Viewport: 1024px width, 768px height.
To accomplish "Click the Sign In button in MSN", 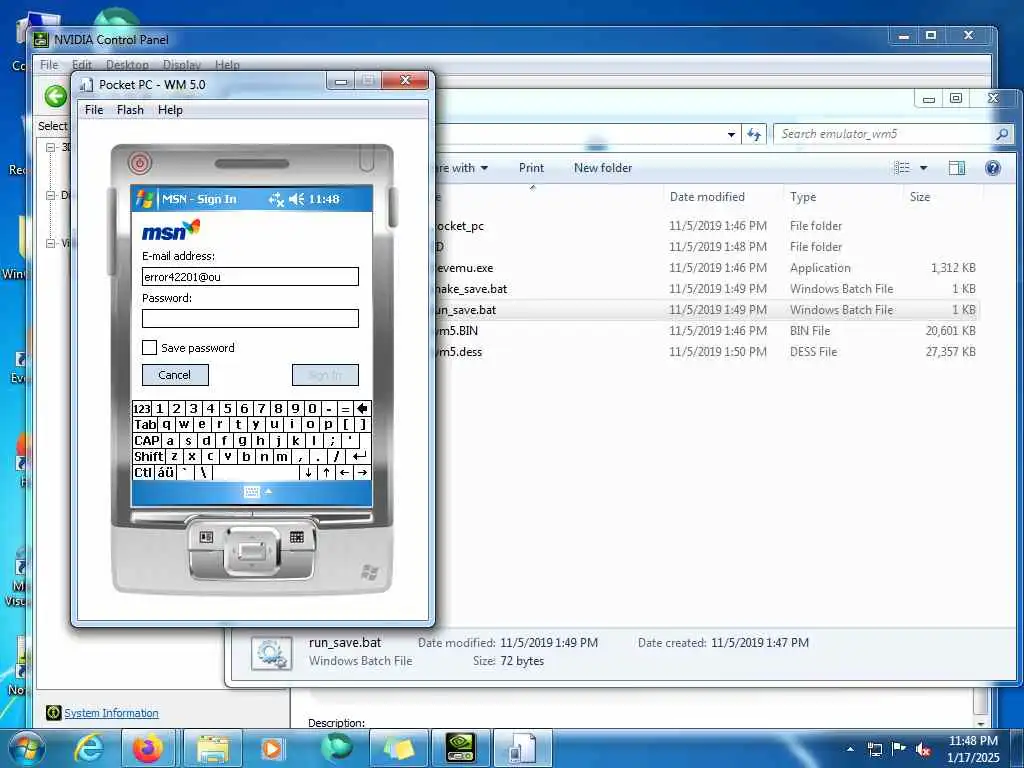I will point(325,375).
